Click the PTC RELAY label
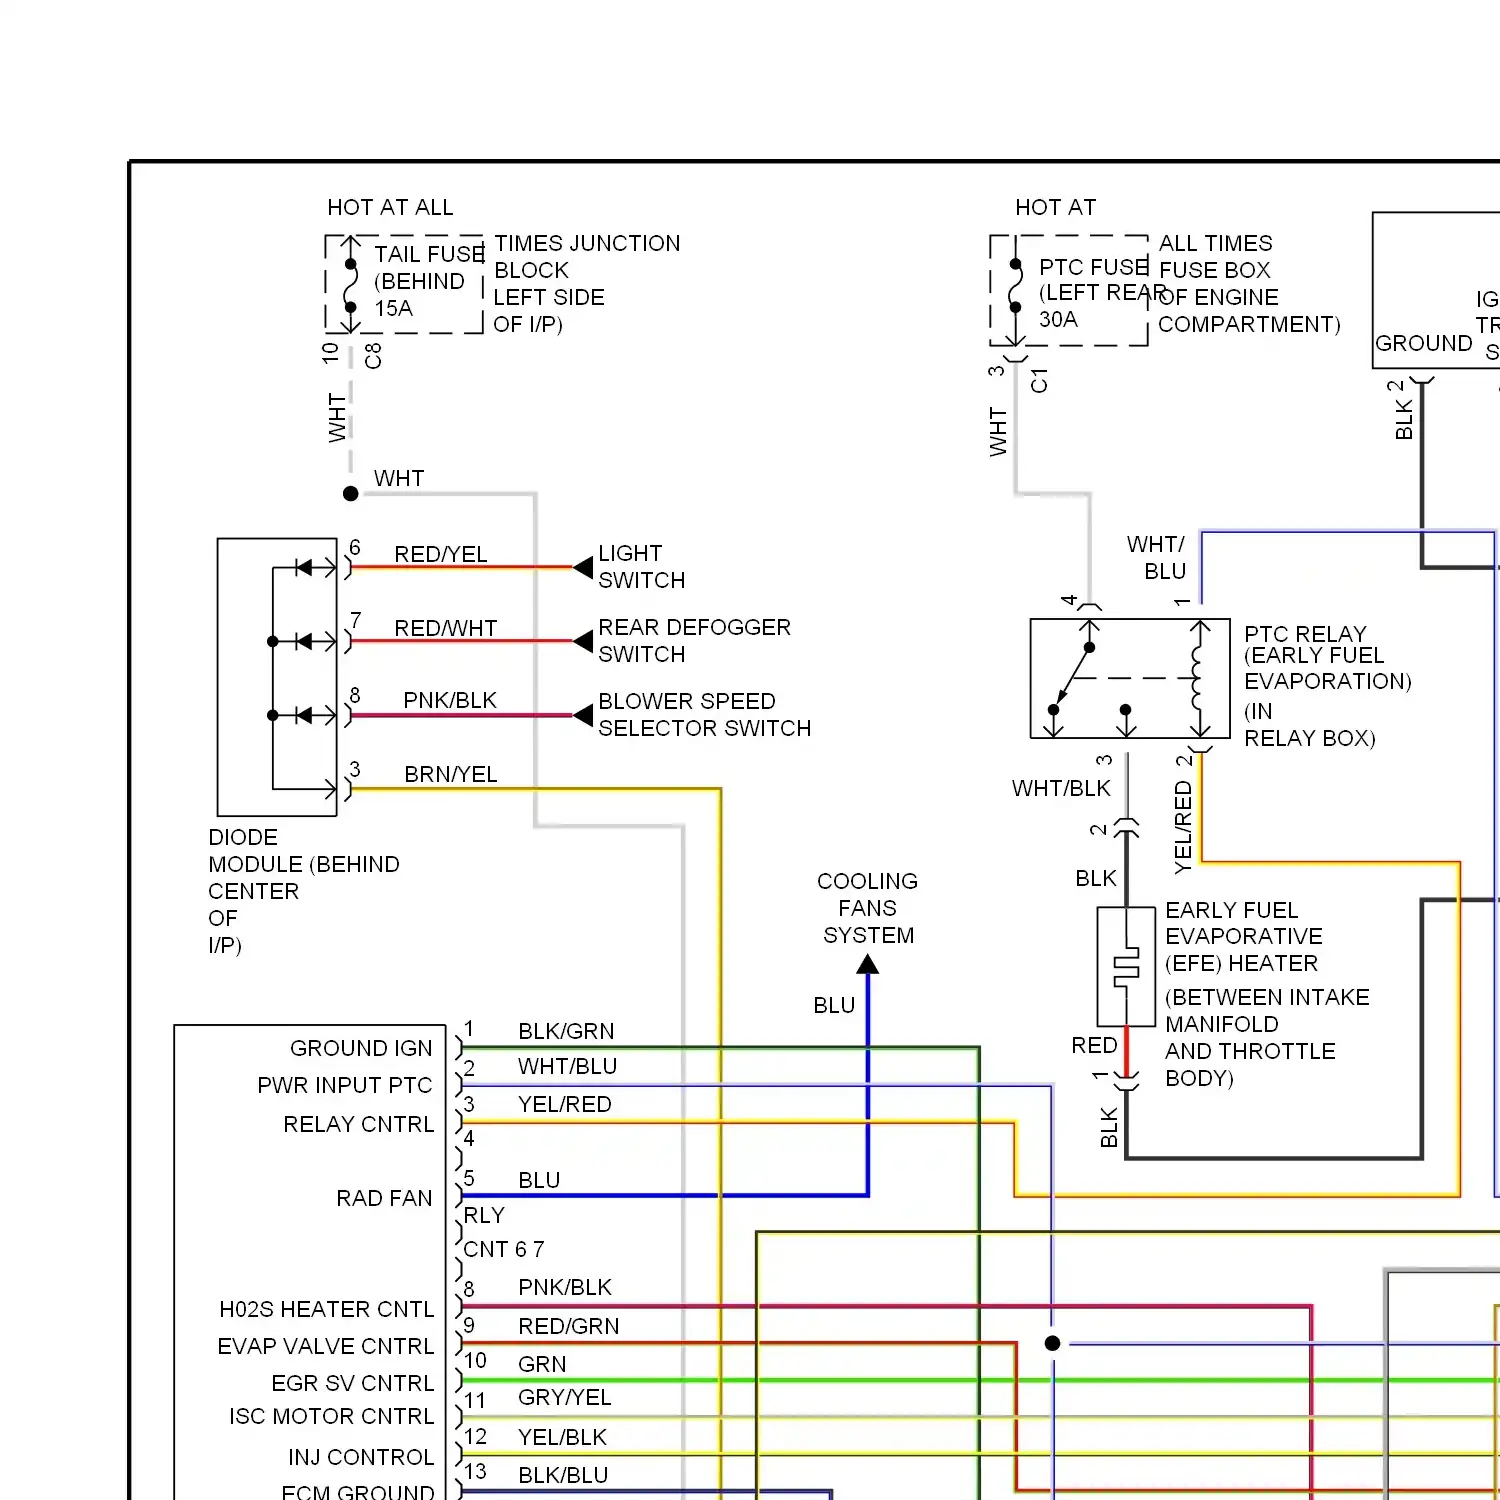Image resolution: width=1500 pixels, height=1500 pixels. pyautogui.click(x=1305, y=634)
